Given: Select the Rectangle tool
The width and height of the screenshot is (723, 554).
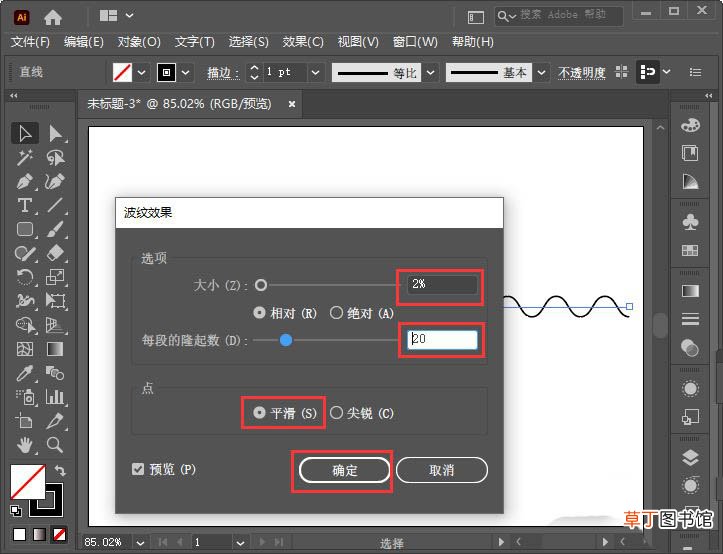Looking at the screenshot, I should (x=25, y=229).
